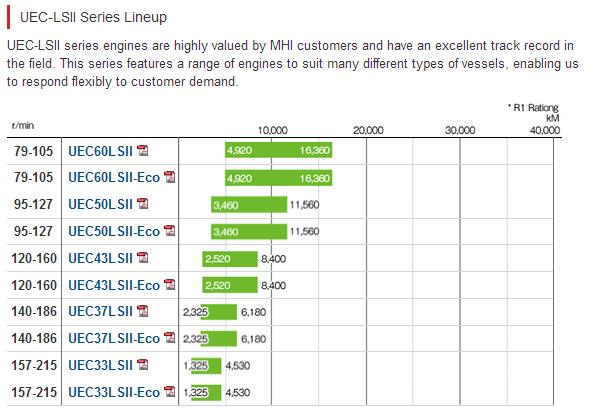Open the UEC50LSII link
This screenshot has height=417, width=591.
click(x=100, y=204)
